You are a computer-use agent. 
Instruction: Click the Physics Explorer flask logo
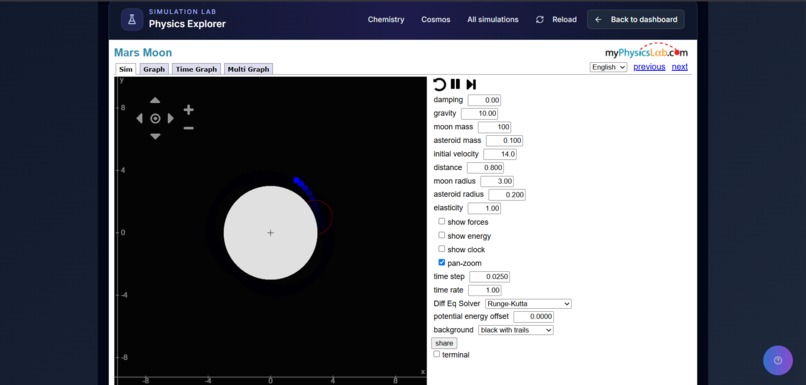coord(132,20)
